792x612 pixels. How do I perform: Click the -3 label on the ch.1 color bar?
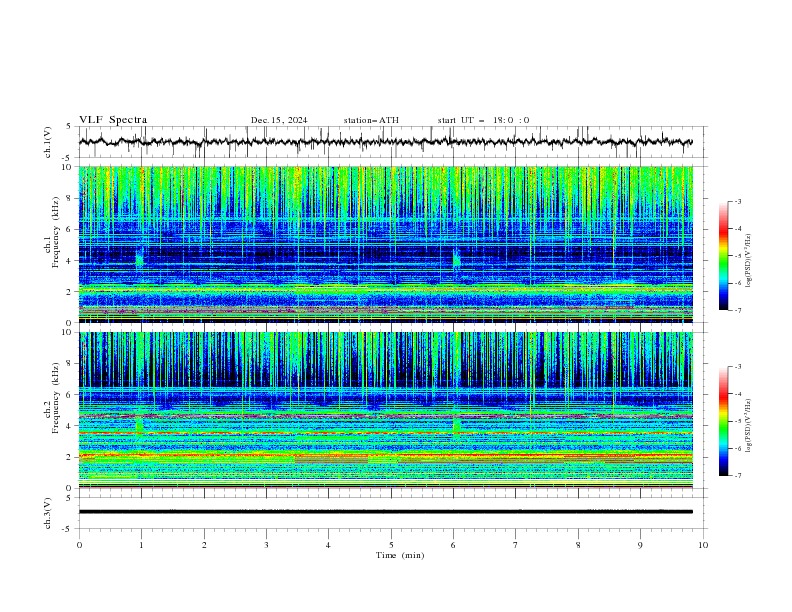pyautogui.click(x=738, y=201)
